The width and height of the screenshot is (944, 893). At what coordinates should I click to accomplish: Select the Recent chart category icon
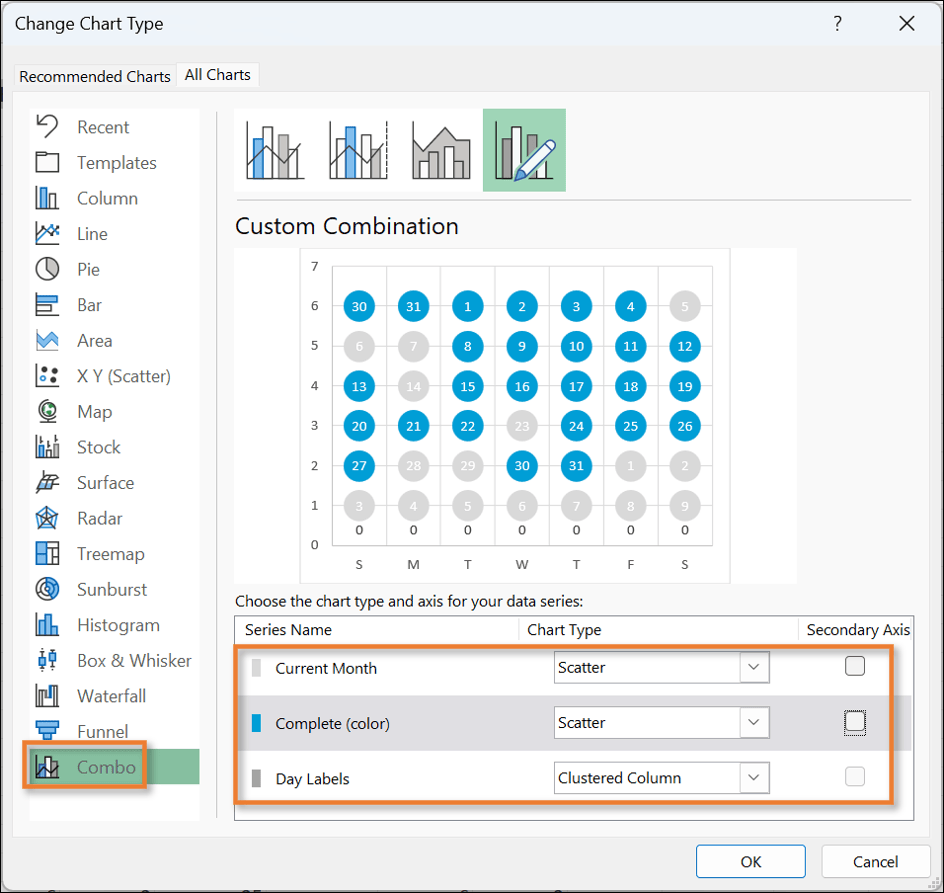tap(47, 127)
